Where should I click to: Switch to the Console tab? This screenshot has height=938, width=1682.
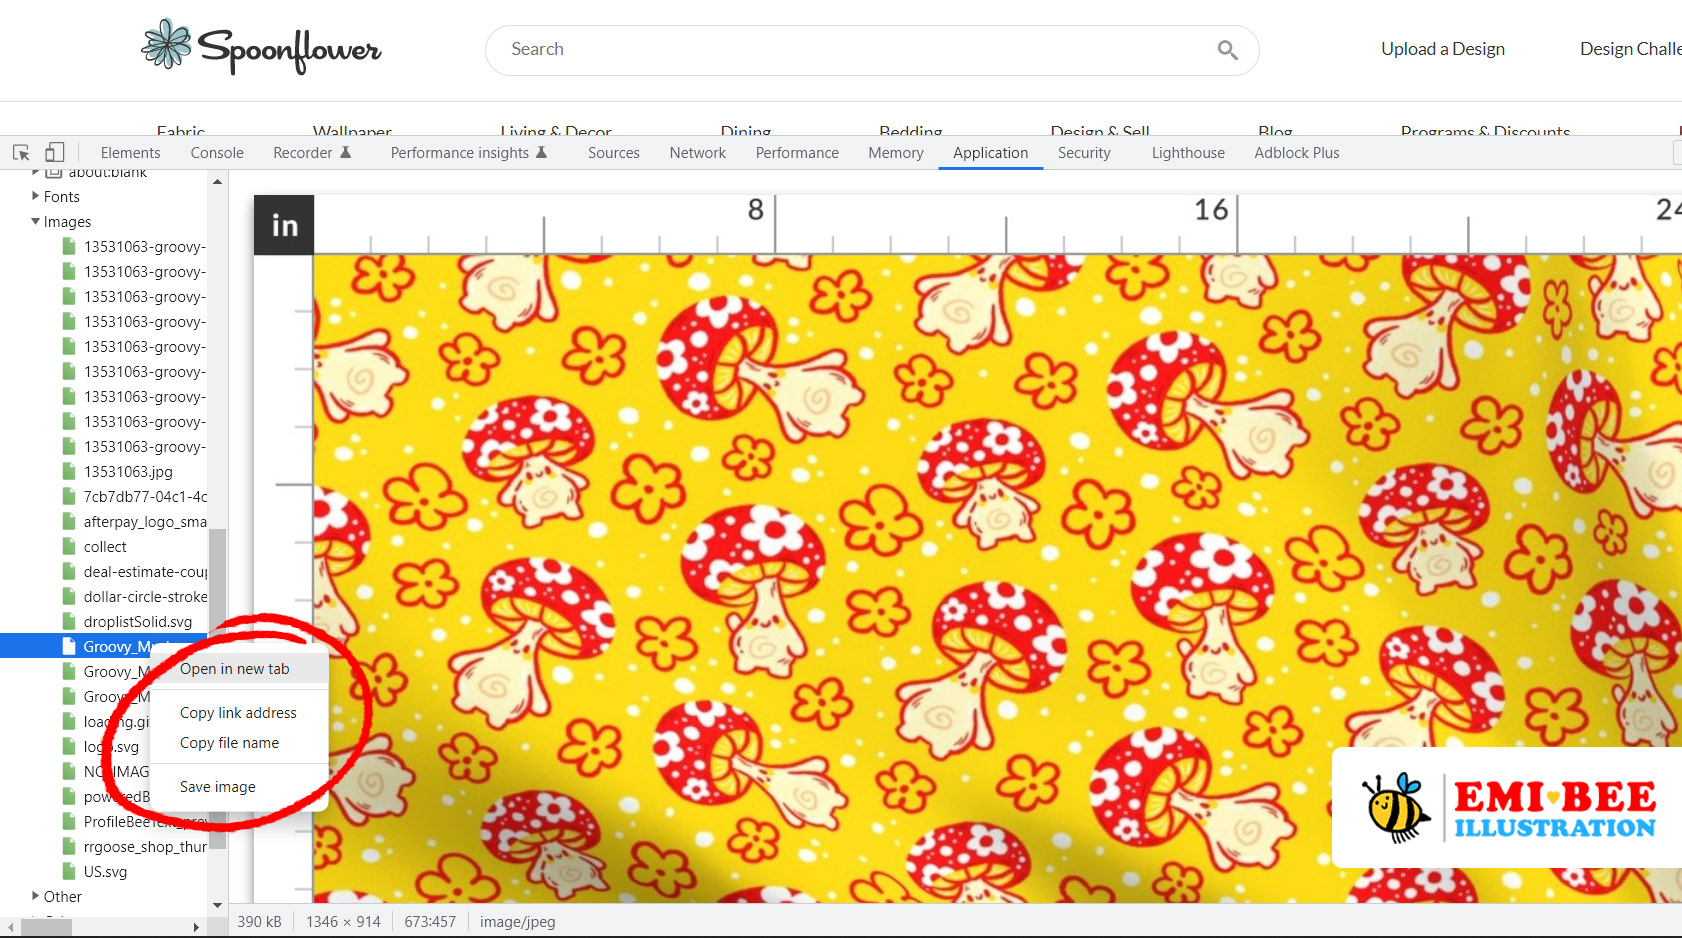[x=217, y=153]
